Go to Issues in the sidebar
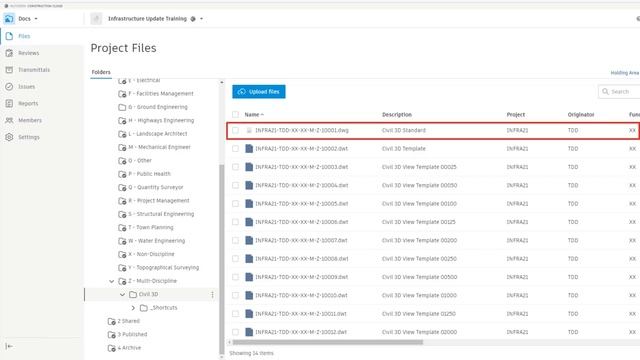 (x=26, y=87)
